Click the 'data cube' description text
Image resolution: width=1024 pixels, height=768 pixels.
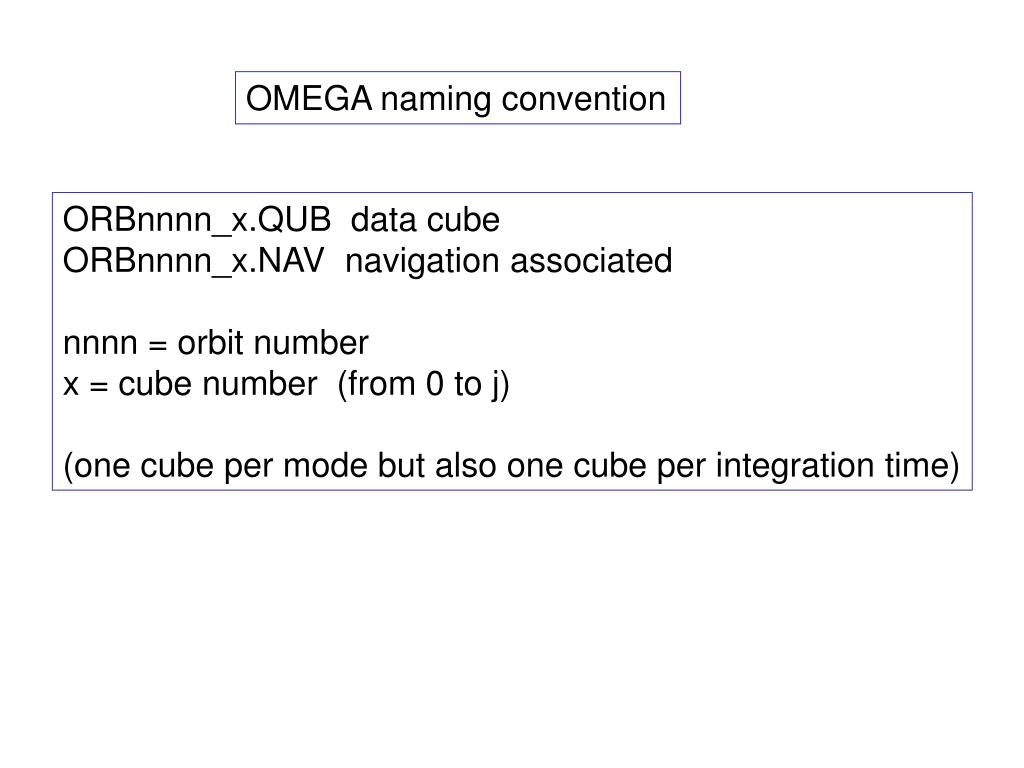[425, 219]
